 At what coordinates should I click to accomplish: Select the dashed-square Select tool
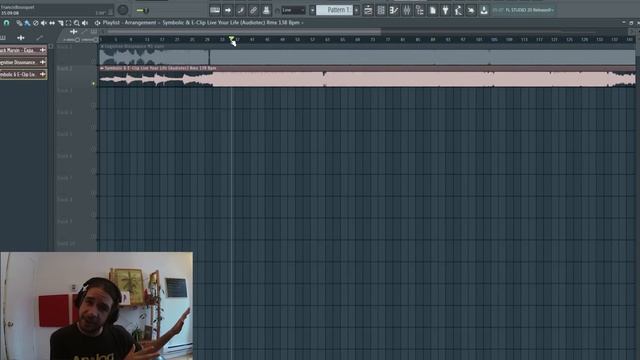coord(68,23)
